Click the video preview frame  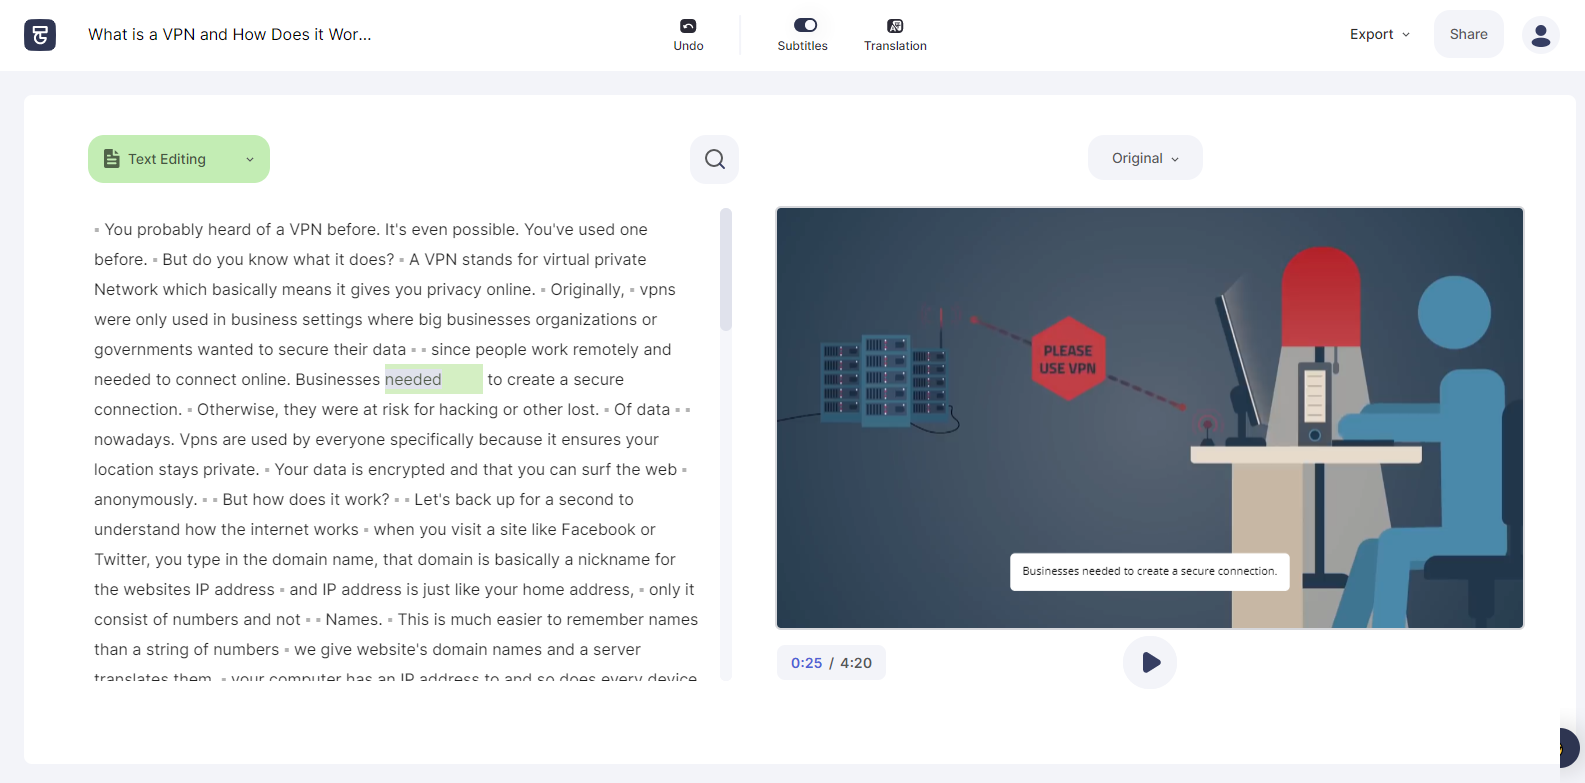coord(1150,418)
